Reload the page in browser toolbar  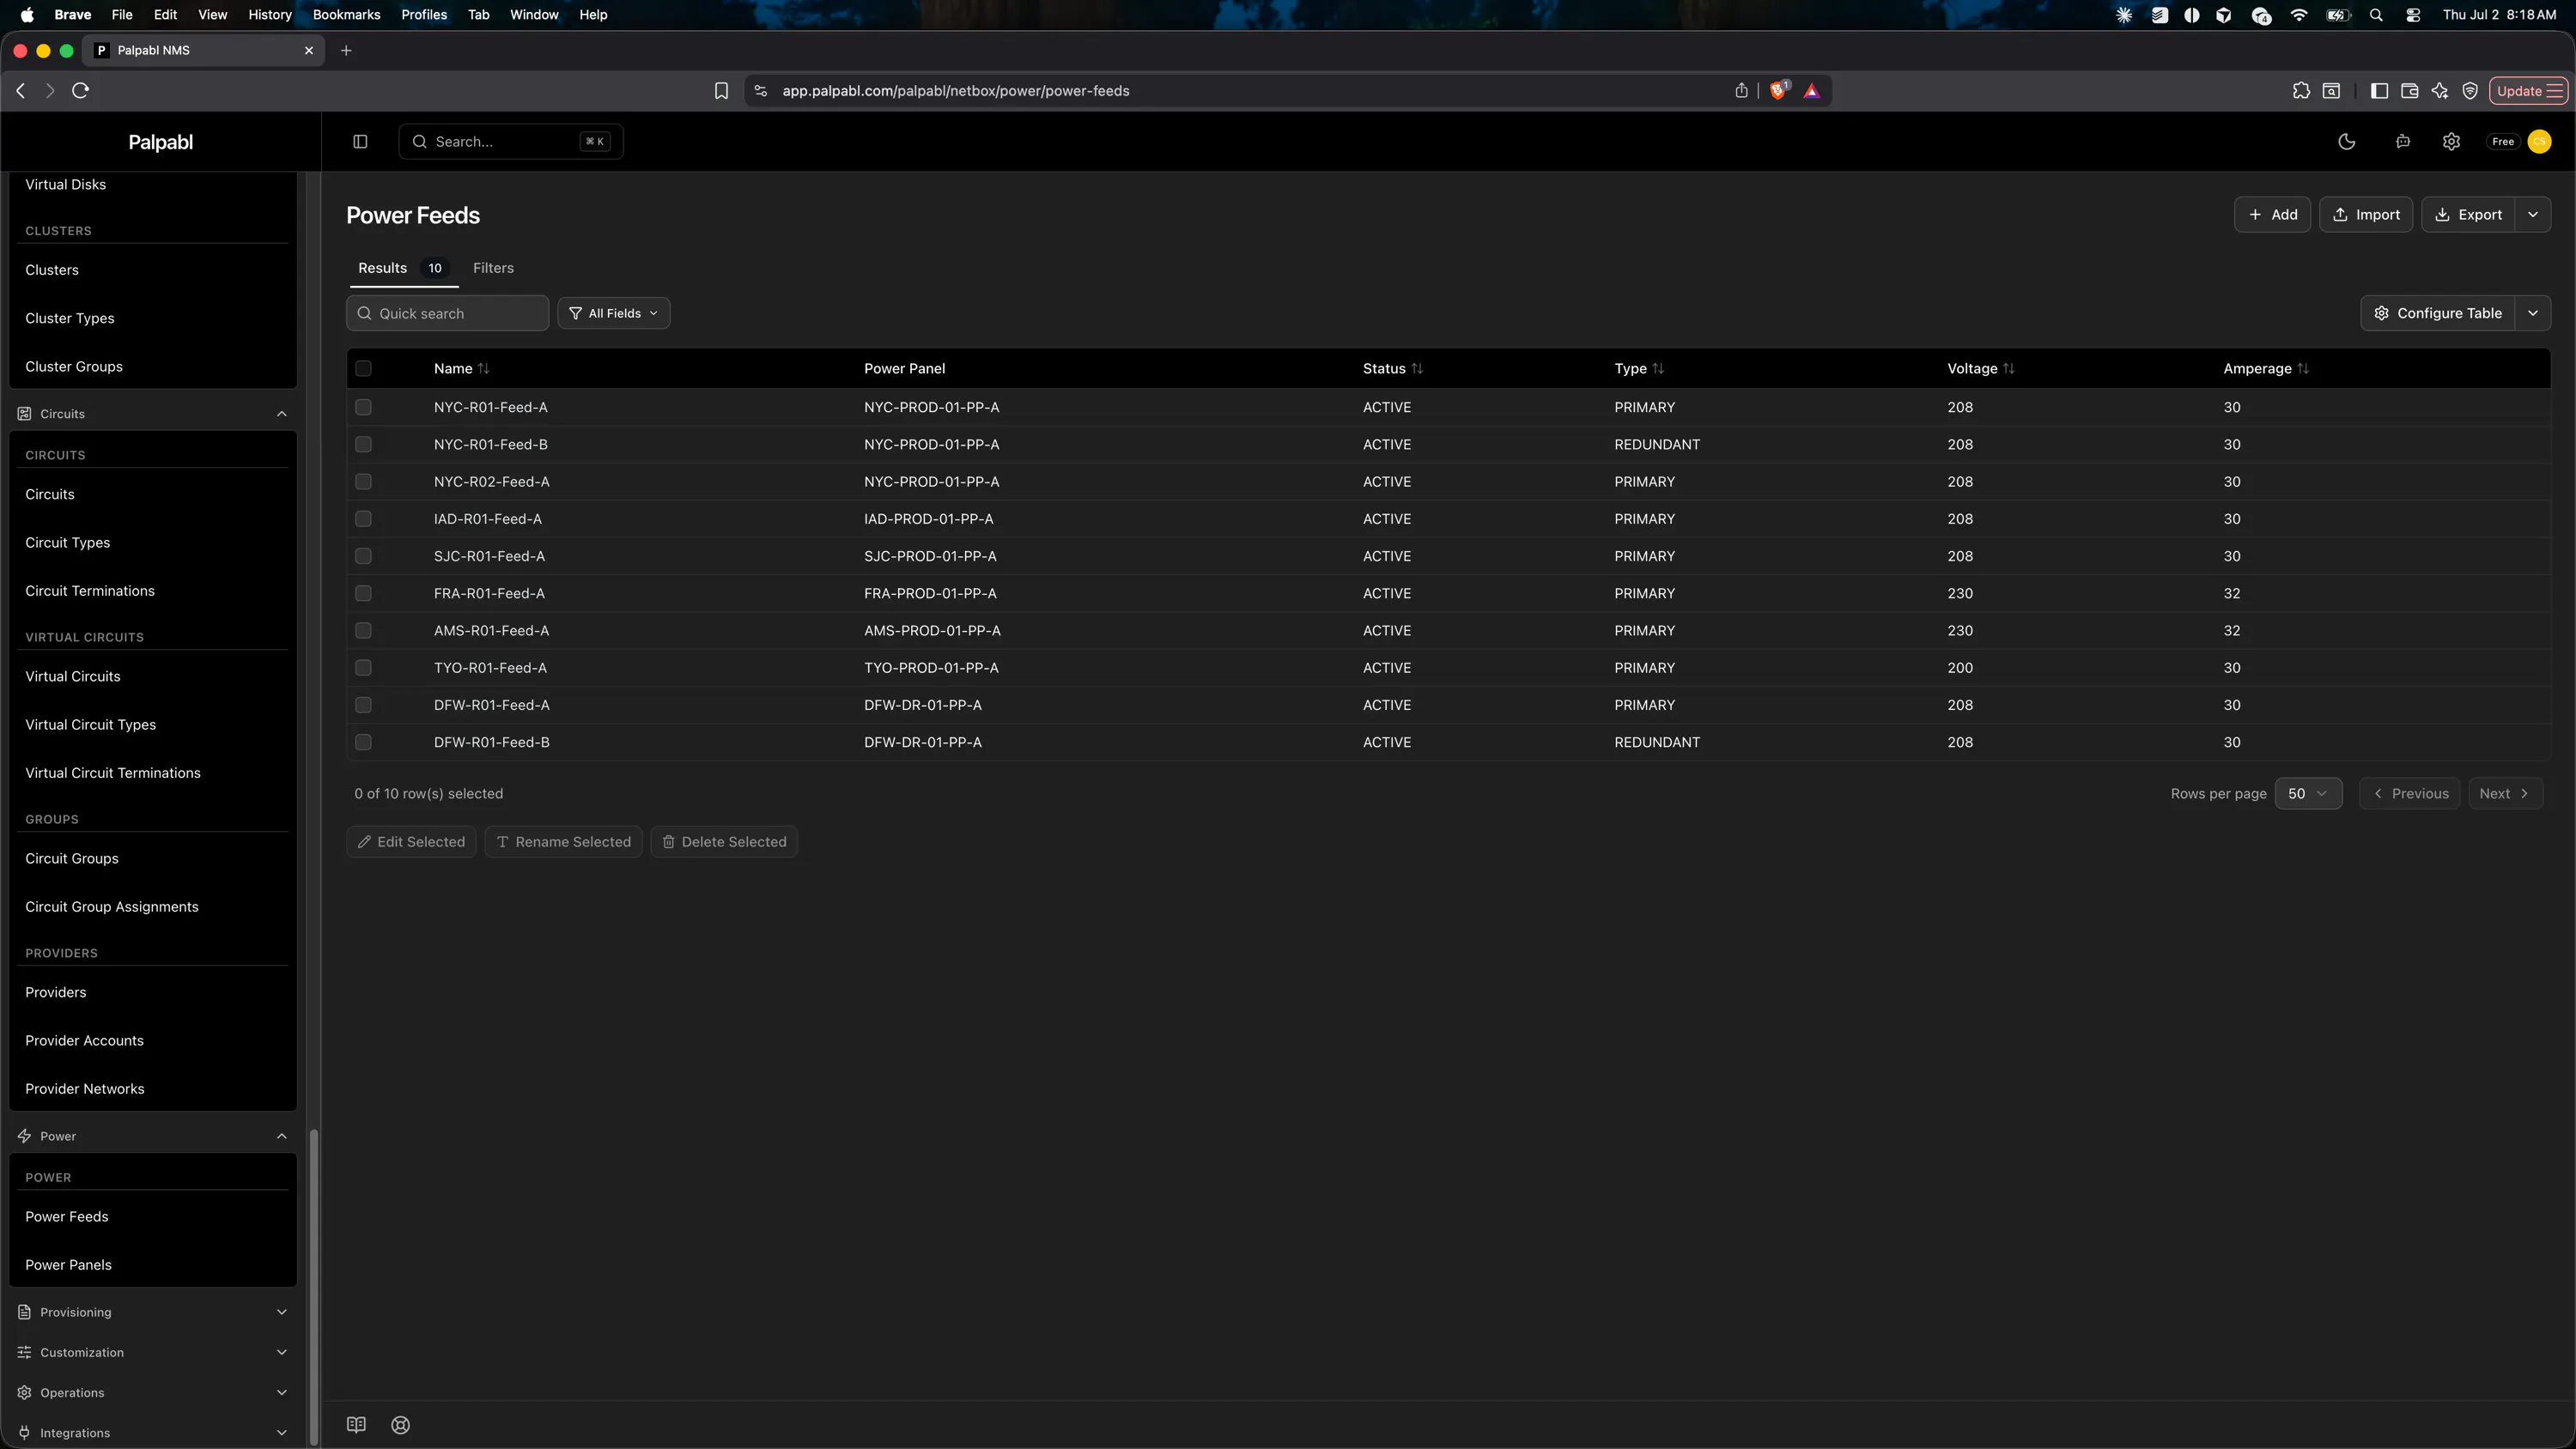coord(81,91)
